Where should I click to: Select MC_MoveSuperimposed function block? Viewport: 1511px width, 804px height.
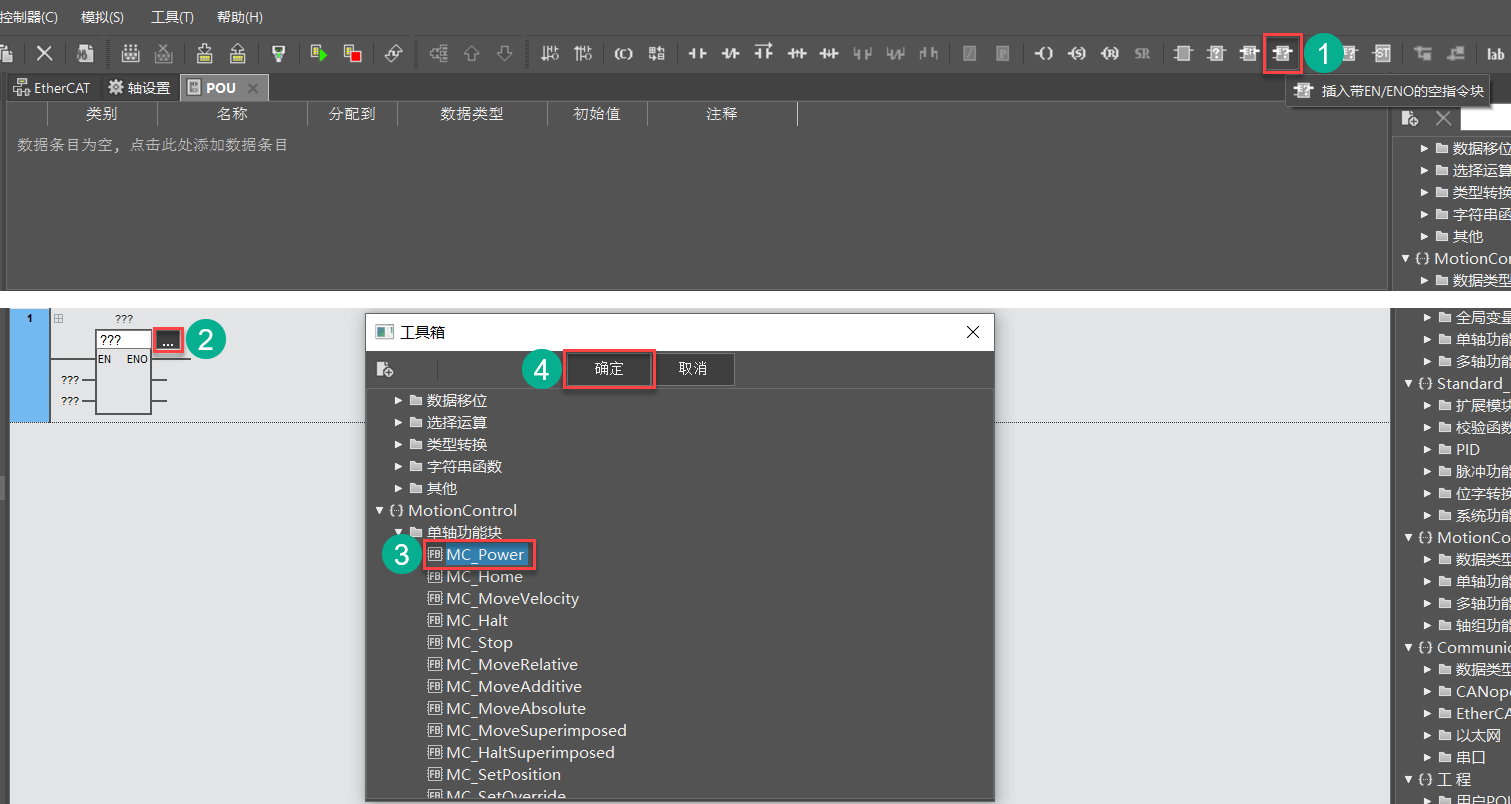536,730
